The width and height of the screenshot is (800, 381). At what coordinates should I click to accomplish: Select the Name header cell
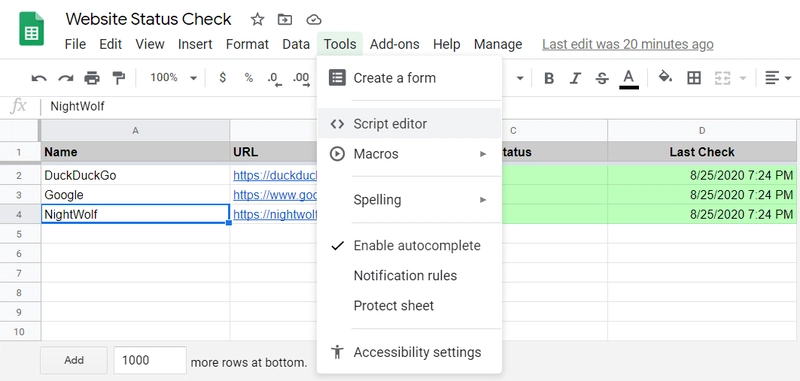(x=135, y=152)
